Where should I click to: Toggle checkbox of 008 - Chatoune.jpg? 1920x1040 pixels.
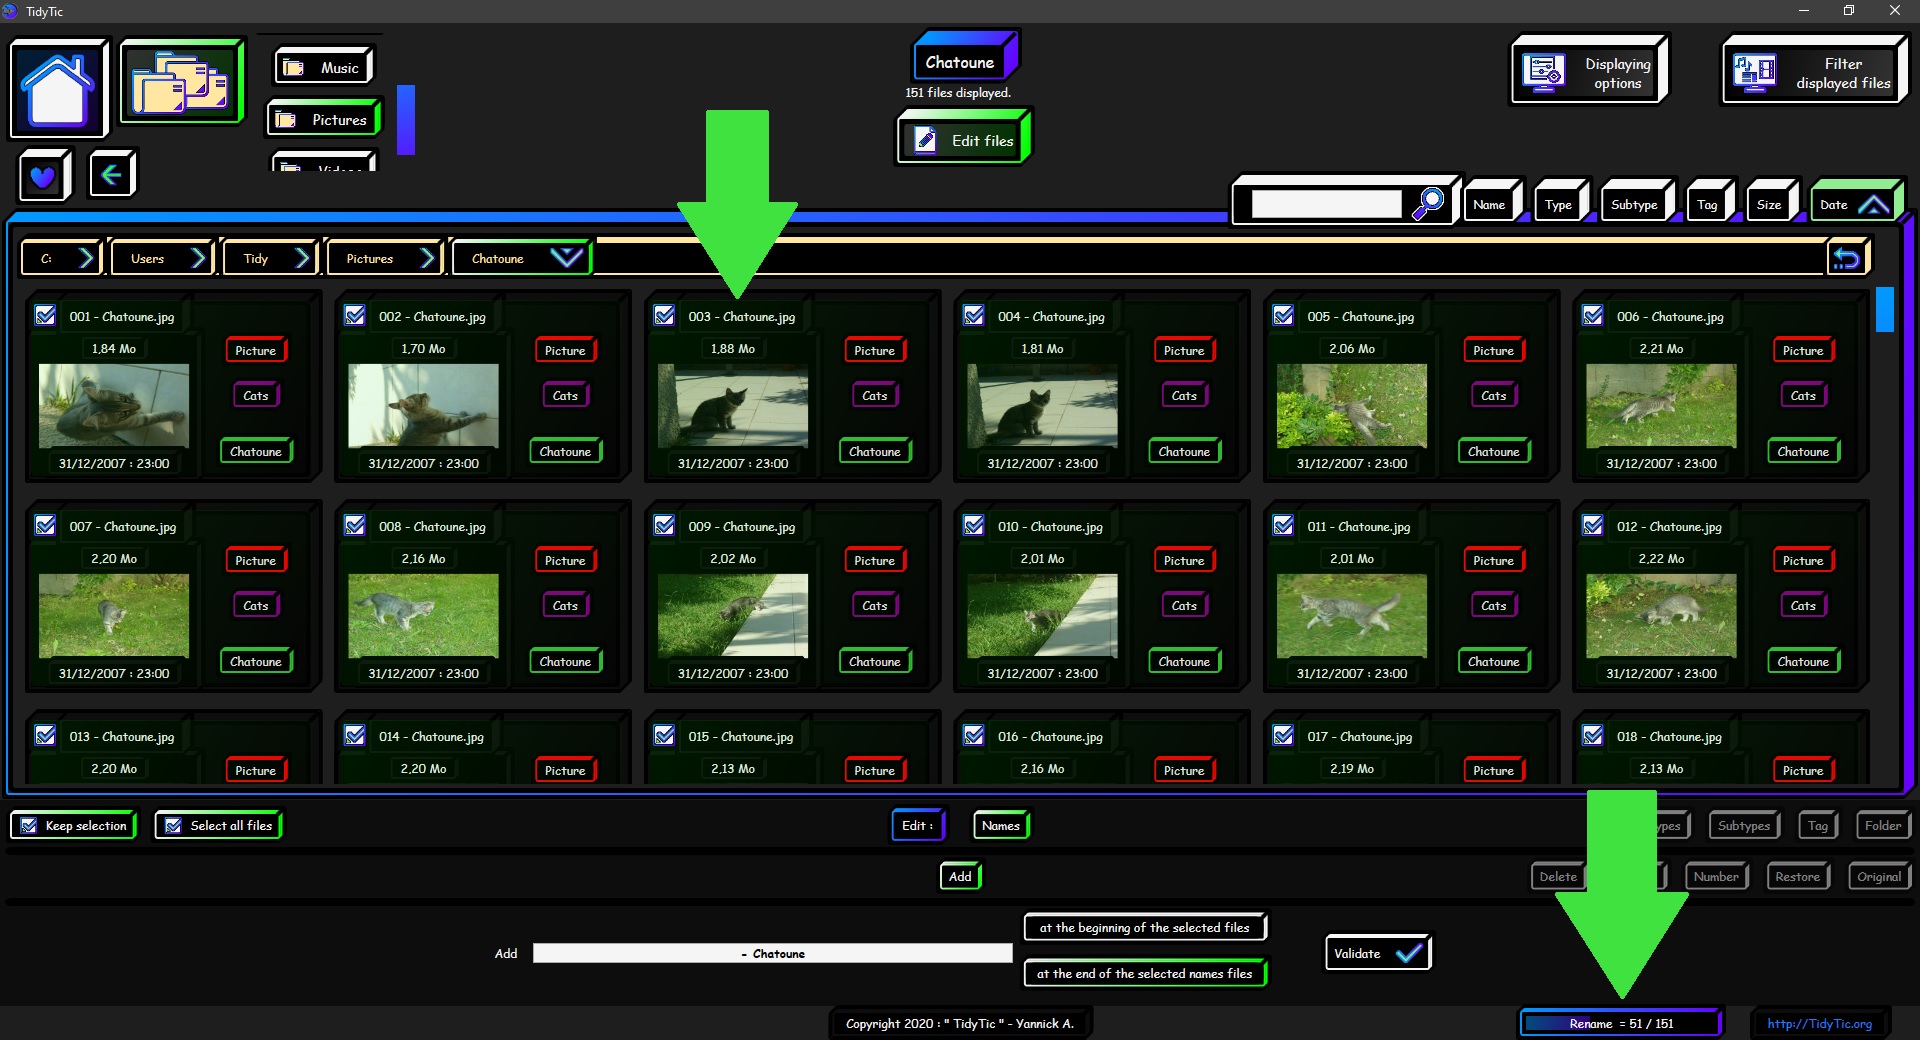pyautogui.click(x=355, y=525)
